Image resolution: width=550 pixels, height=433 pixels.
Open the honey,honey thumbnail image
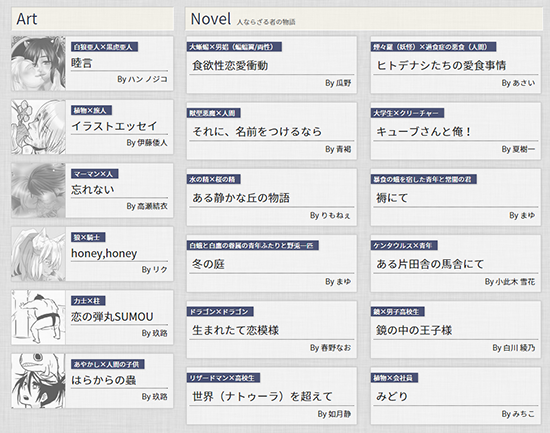38,254
